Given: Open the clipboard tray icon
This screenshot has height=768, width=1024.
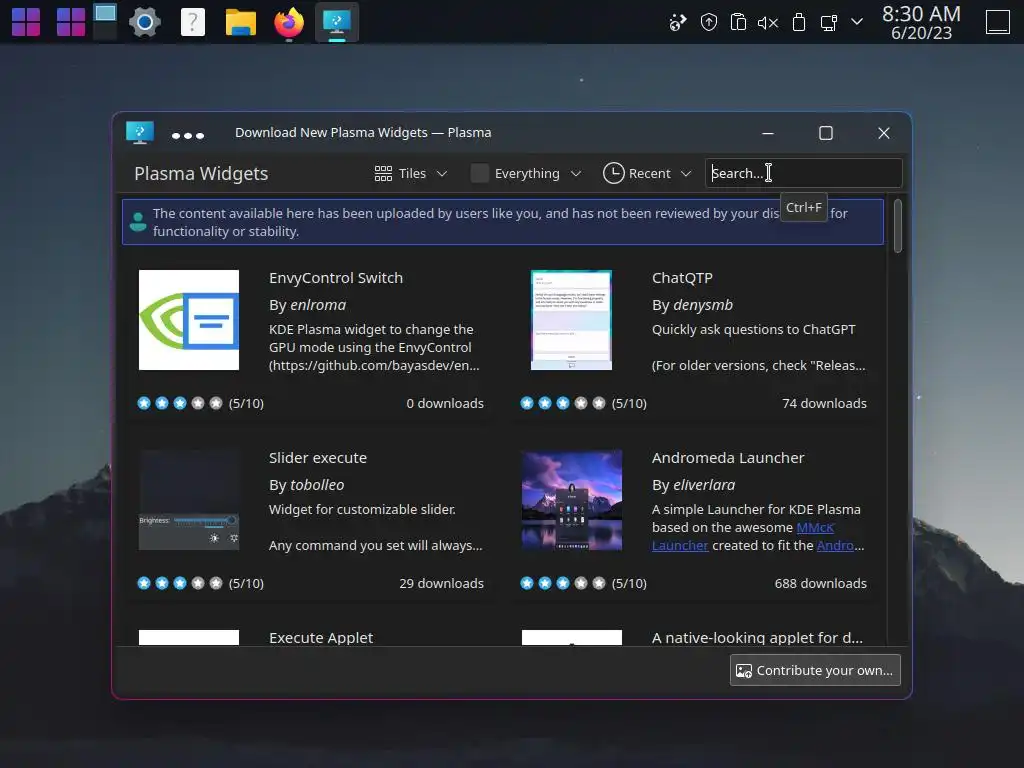Looking at the screenshot, I should click(x=738, y=23).
